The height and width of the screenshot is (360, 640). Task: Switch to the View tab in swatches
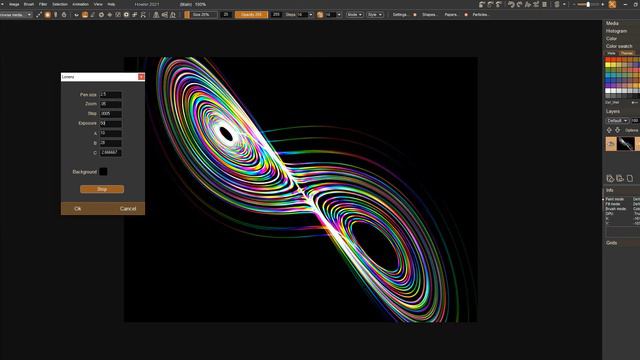tap(611, 53)
